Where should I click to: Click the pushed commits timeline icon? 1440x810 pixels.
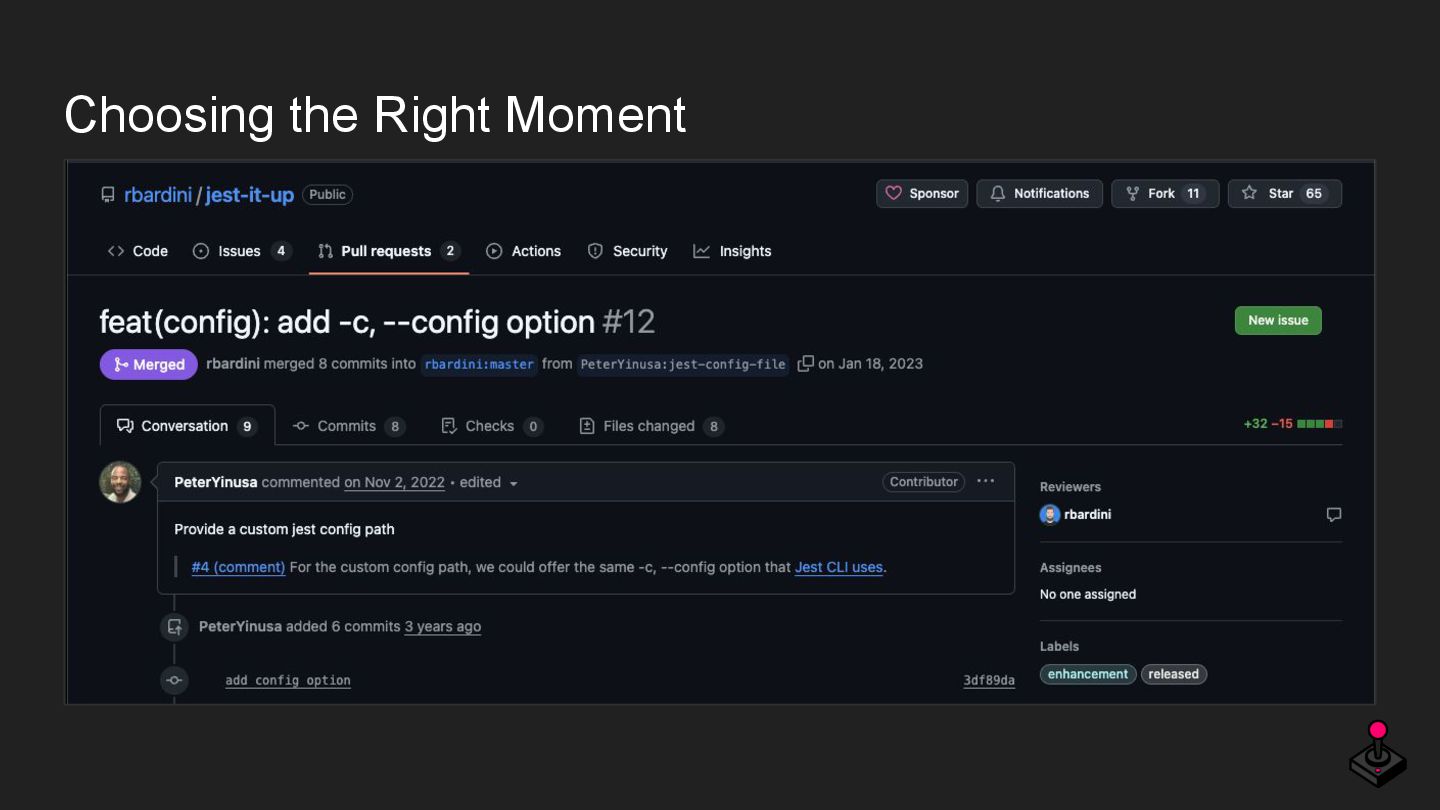pyautogui.click(x=175, y=627)
